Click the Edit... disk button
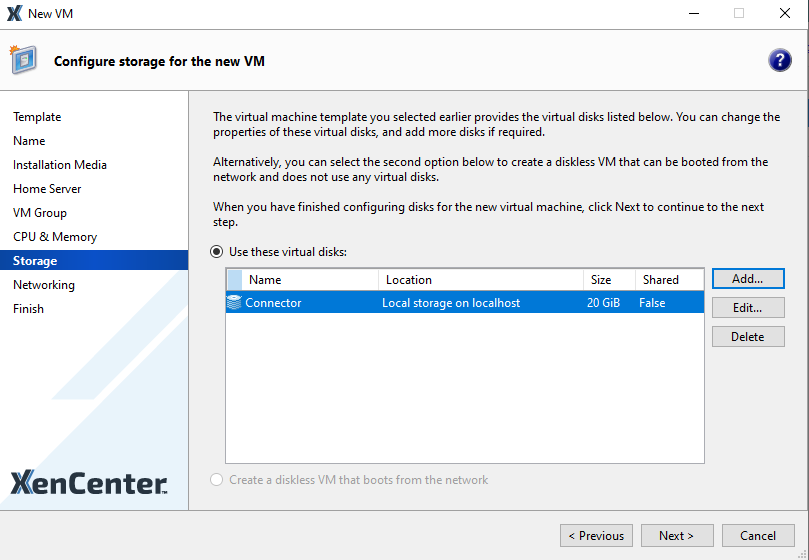 748,308
